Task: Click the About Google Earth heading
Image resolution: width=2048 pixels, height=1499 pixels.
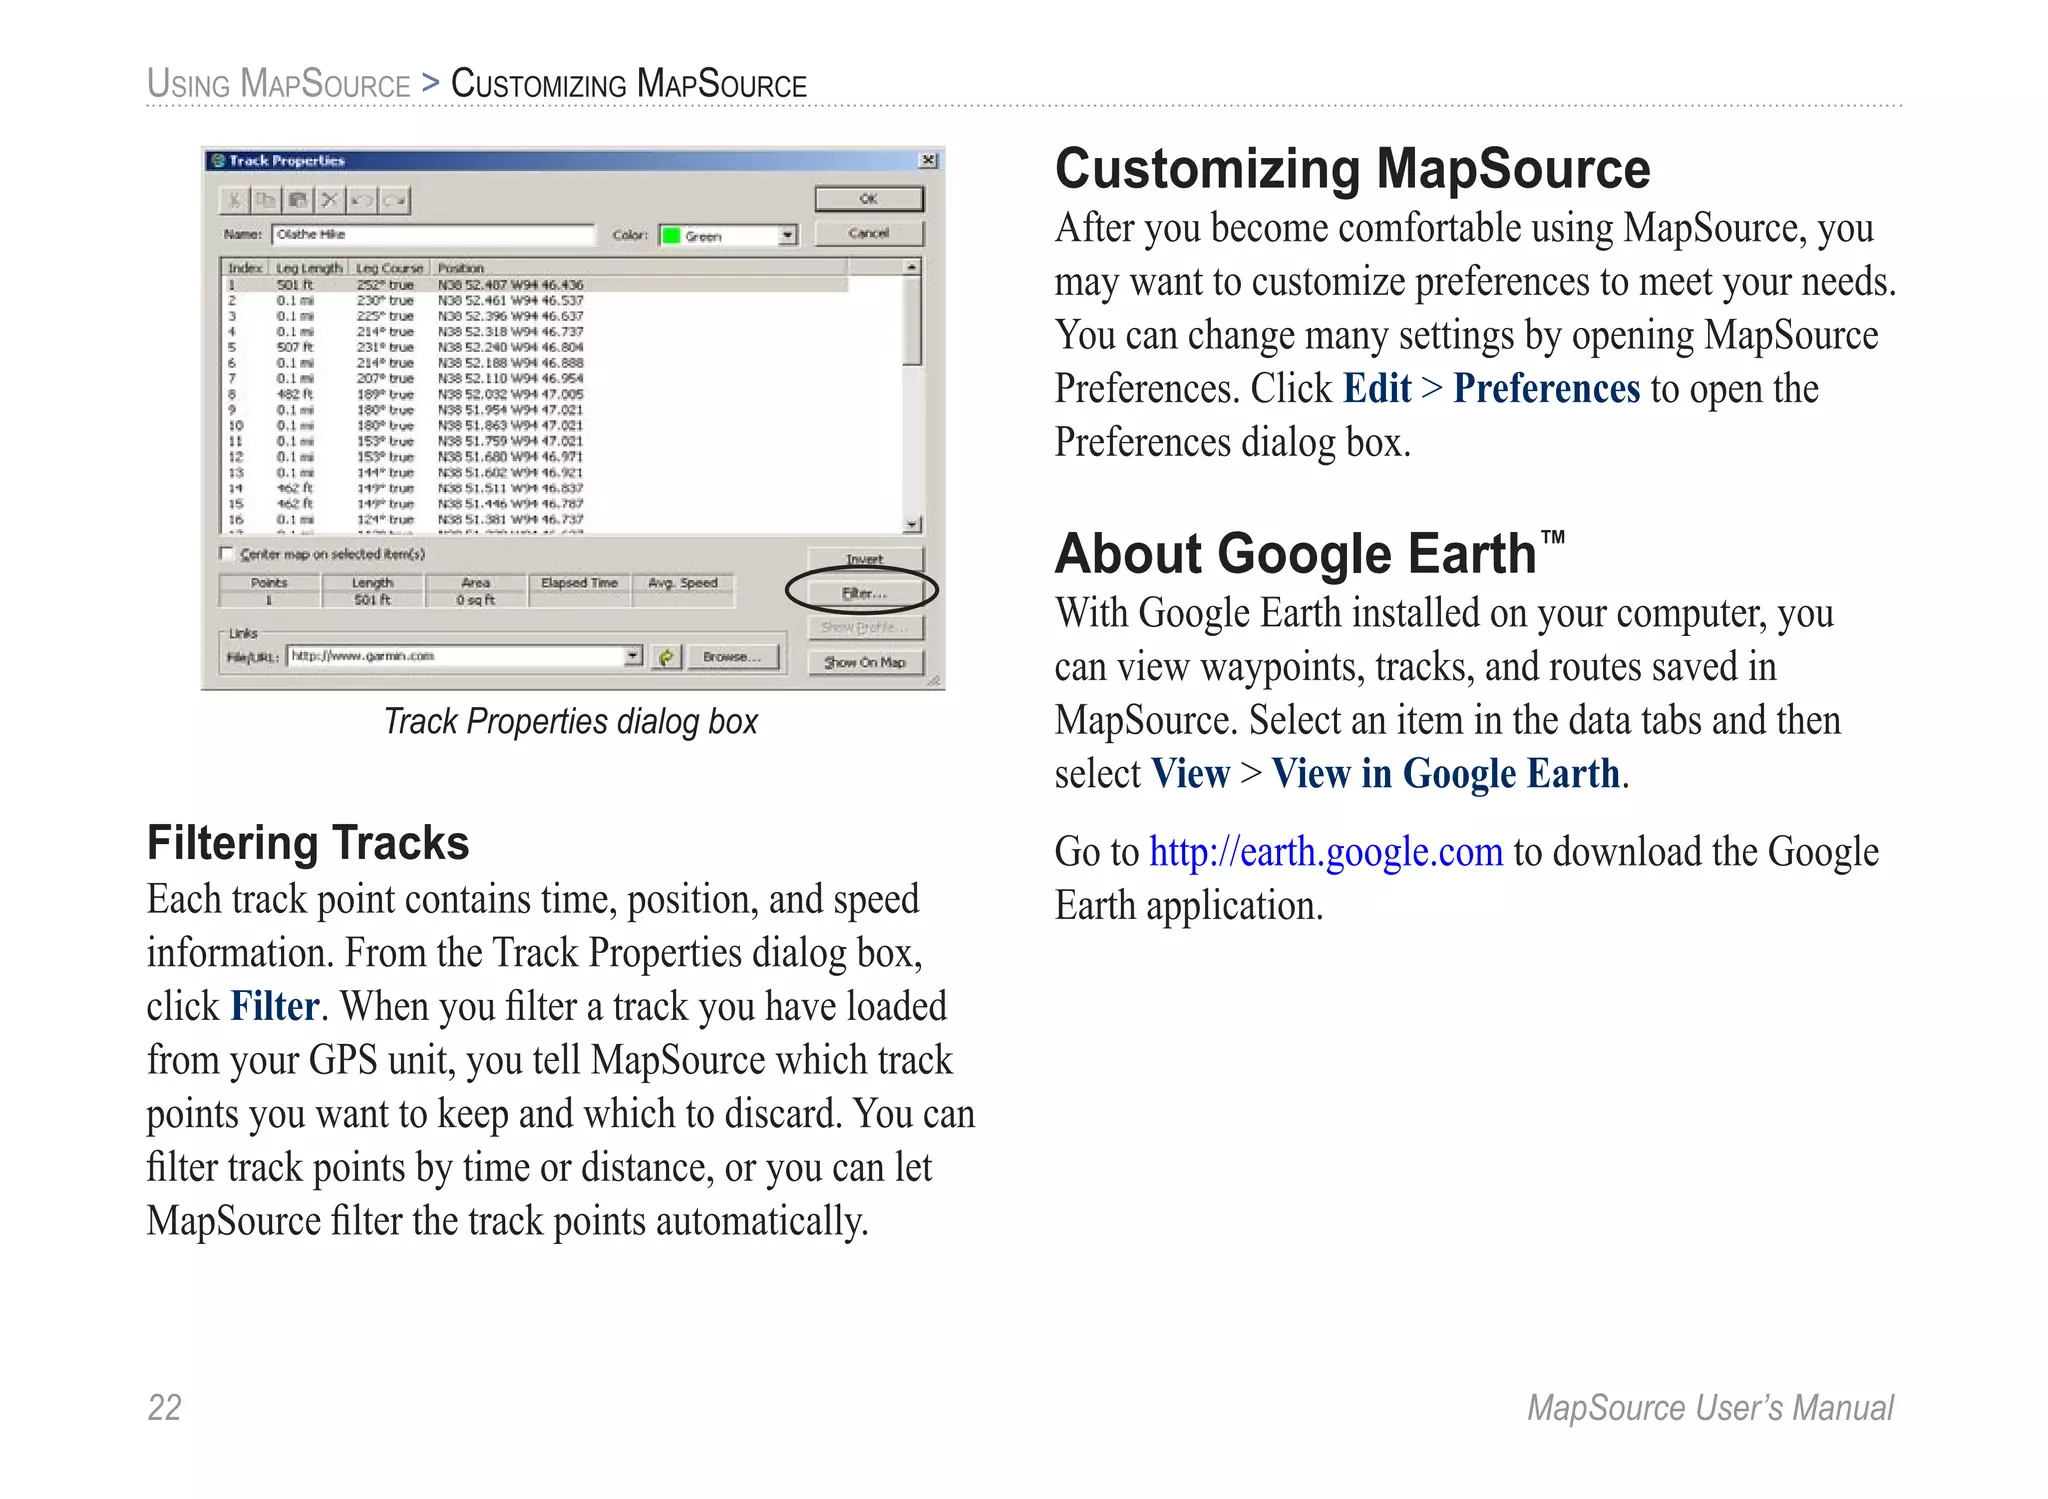Action: click(x=1309, y=553)
